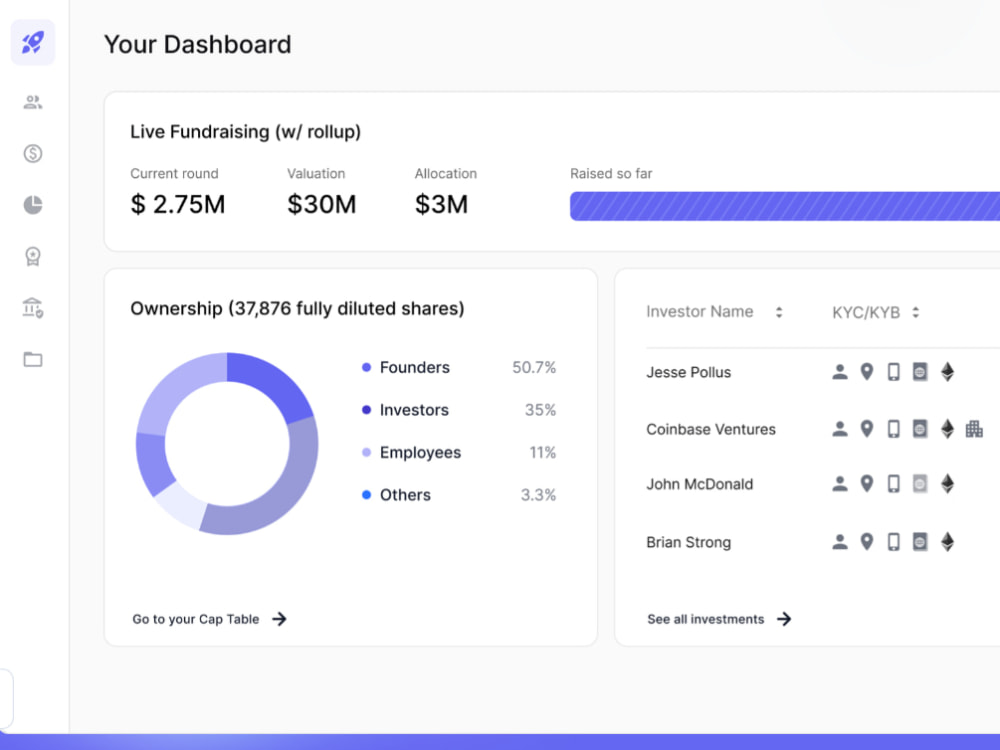Screen dimensions: 1000x750
Task: Sort by KYC/KYB column arrows
Action: pos(916,312)
